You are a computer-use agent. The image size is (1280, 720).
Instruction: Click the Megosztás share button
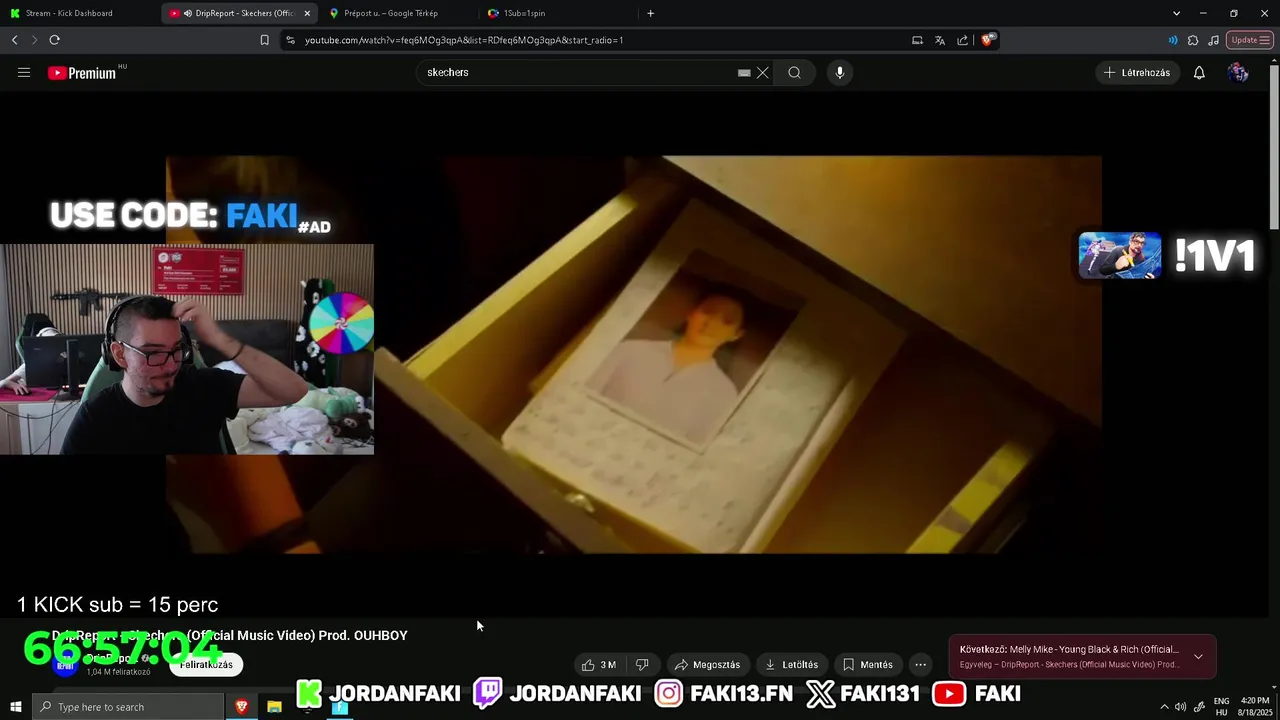(708, 664)
